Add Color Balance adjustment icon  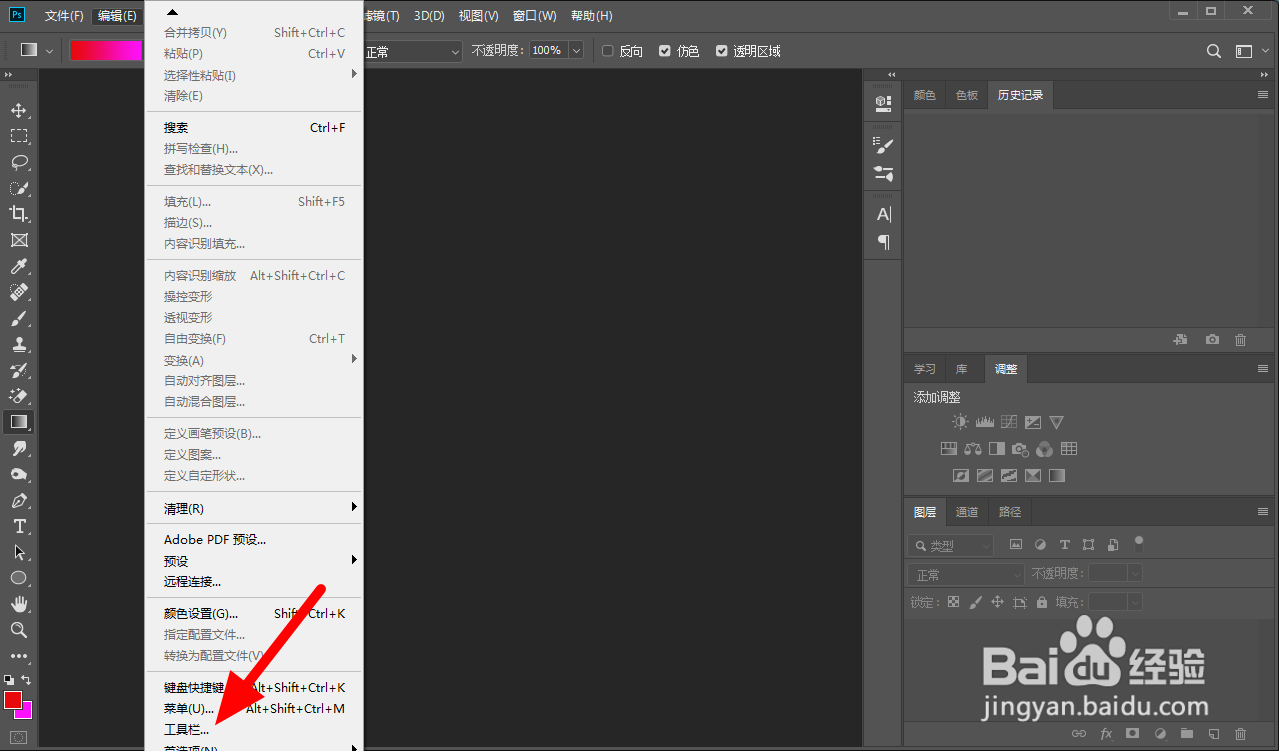(973, 449)
